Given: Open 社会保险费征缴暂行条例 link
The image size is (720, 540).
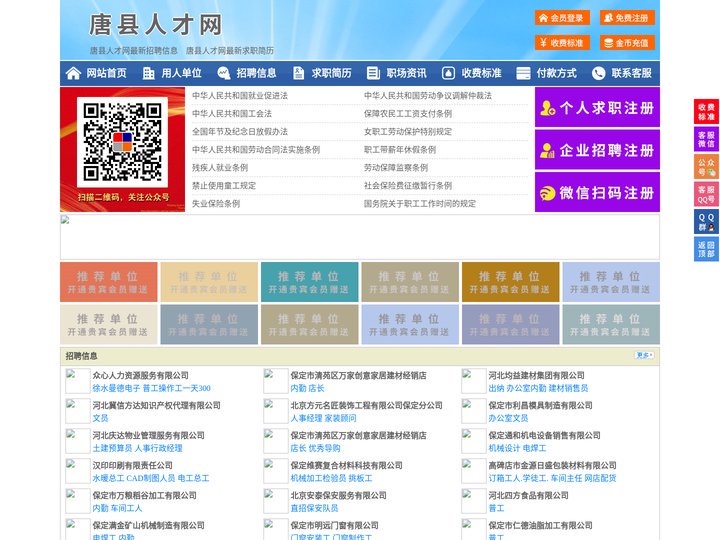Looking at the screenshot, I should 408,186.
